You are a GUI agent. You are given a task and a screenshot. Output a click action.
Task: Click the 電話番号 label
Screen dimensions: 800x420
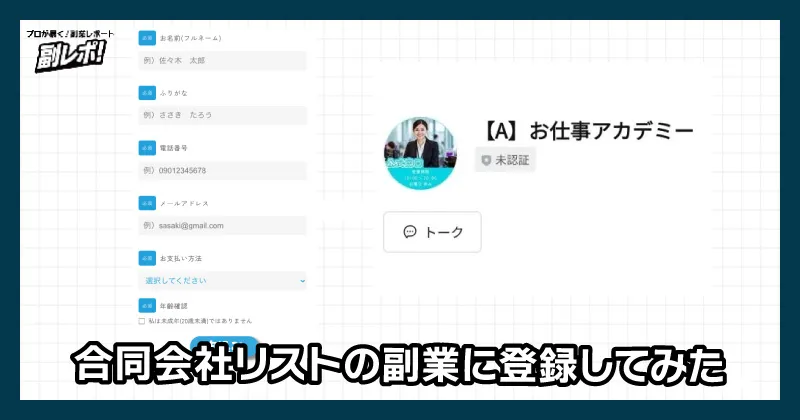(x=173, y=148)
